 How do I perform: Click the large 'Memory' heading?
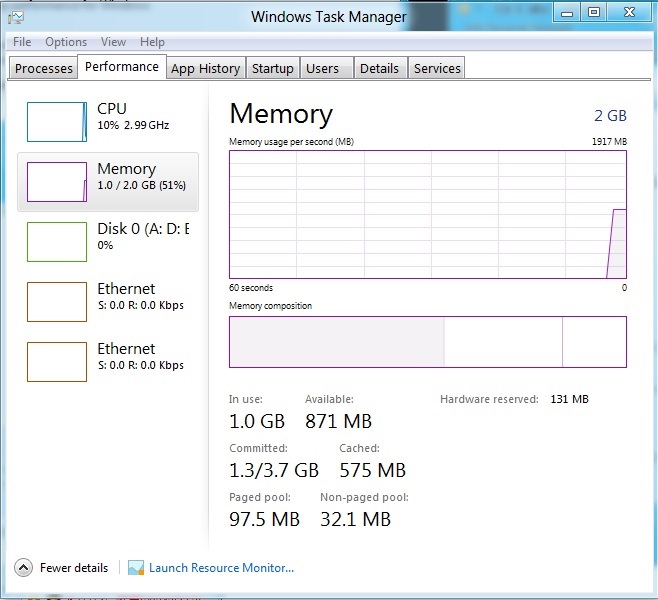pyautogui.click(x=281, y=114)
